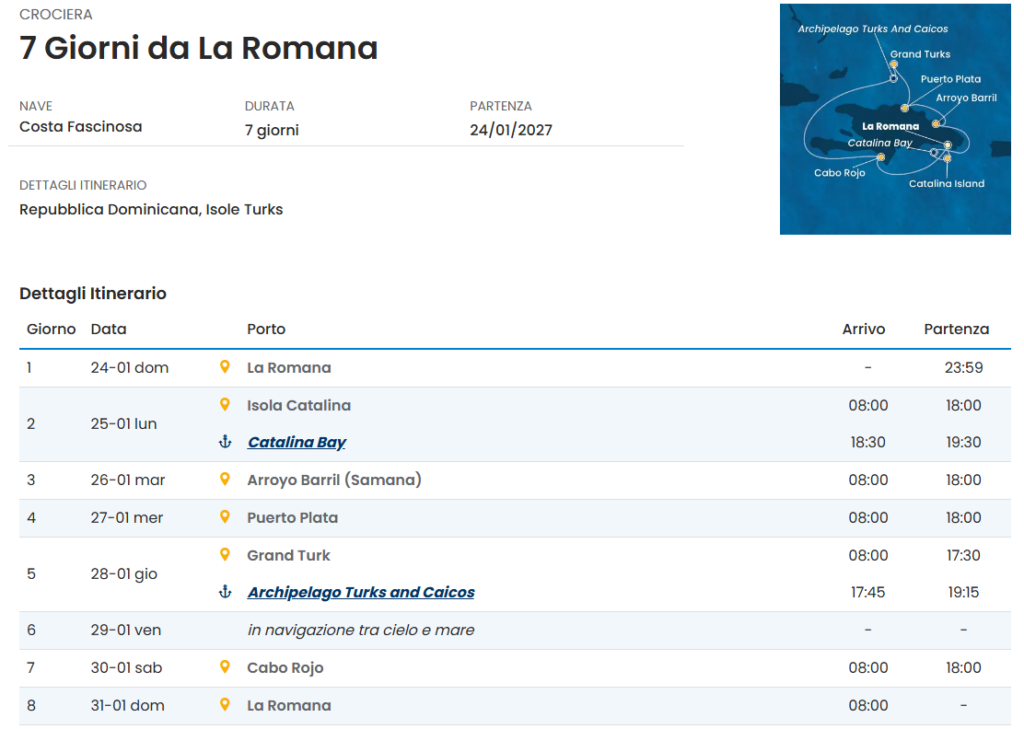The height and width of the screenshot is (729, 1024).
Task: Click the anchor icon beside Archipelago Turks
Action: pyautogui.click(x=225, y=592)
